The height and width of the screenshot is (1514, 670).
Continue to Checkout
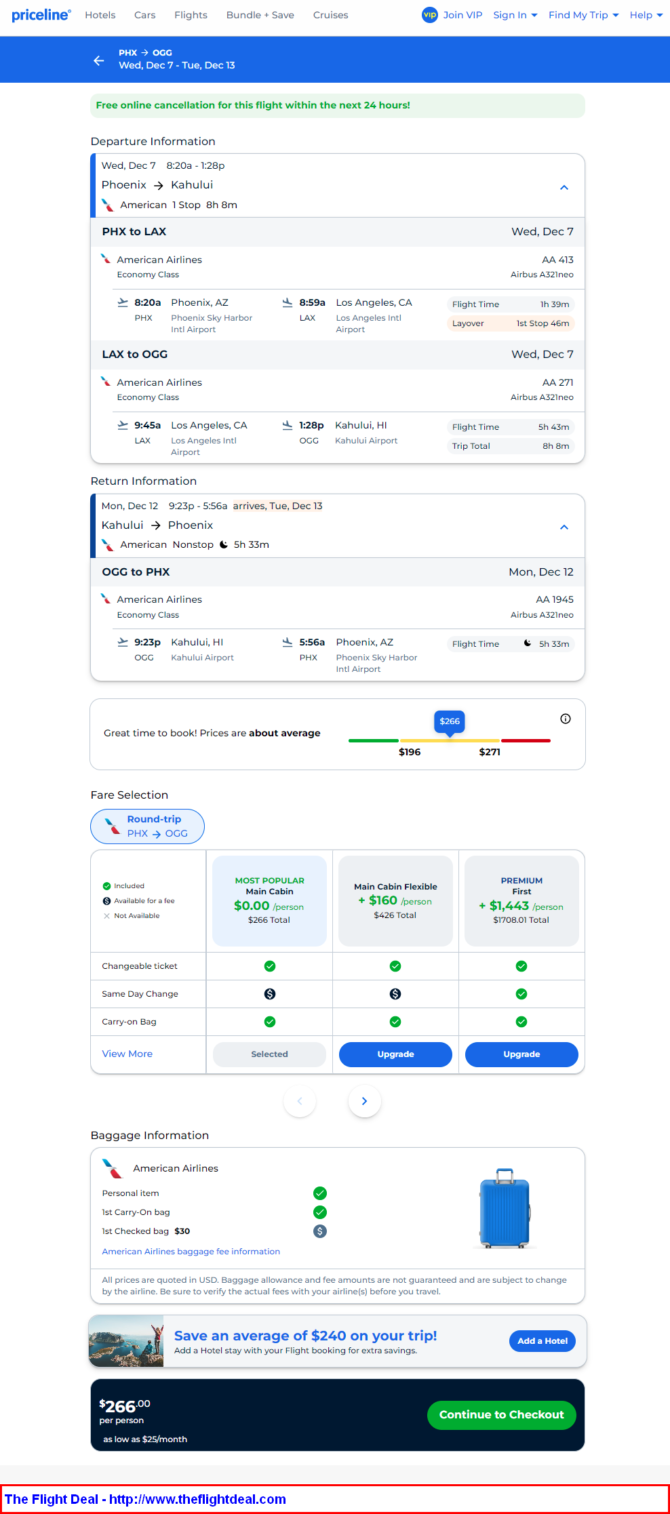[x=501, y=1414]
